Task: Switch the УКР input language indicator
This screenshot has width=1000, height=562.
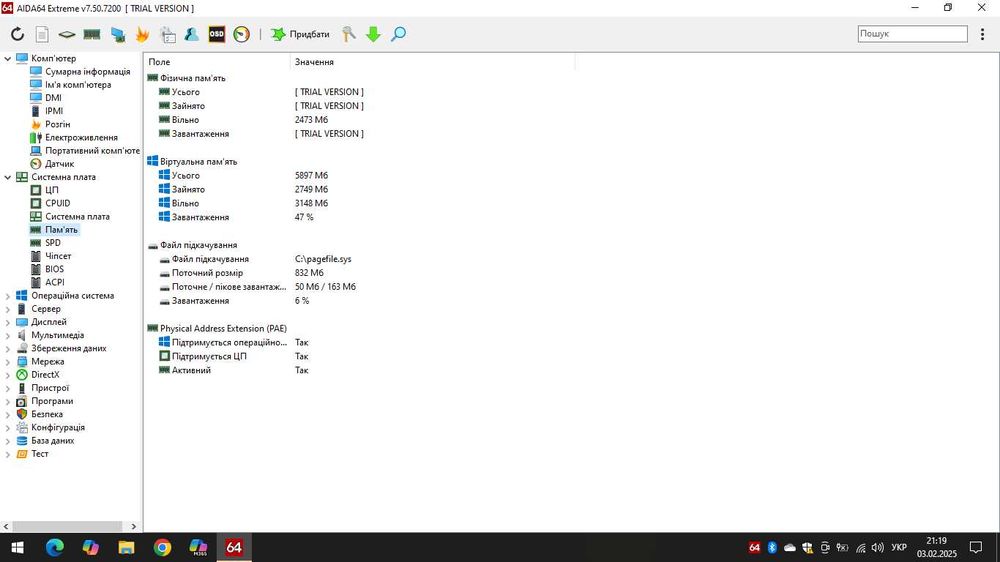Action: coord(899,547)
